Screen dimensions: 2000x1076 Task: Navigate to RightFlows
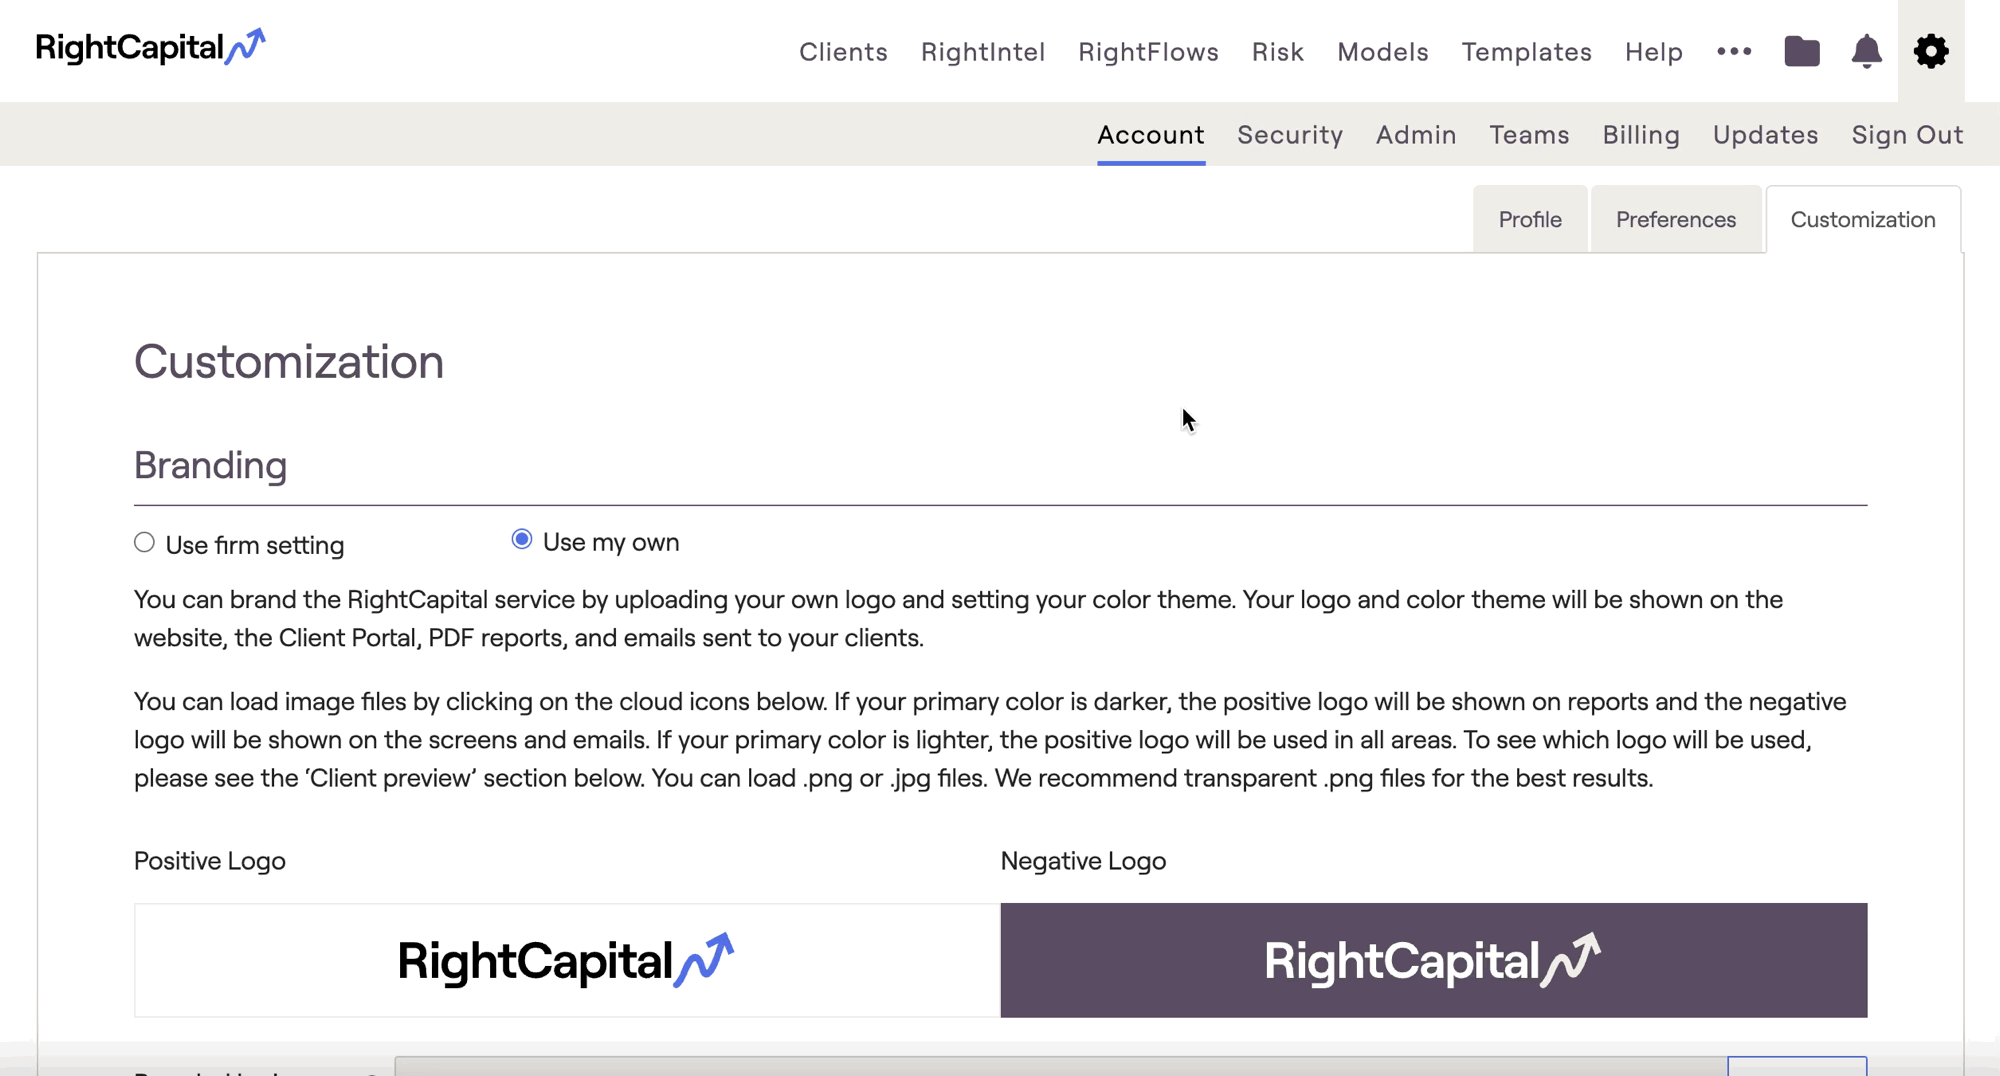click(1148, 52)
